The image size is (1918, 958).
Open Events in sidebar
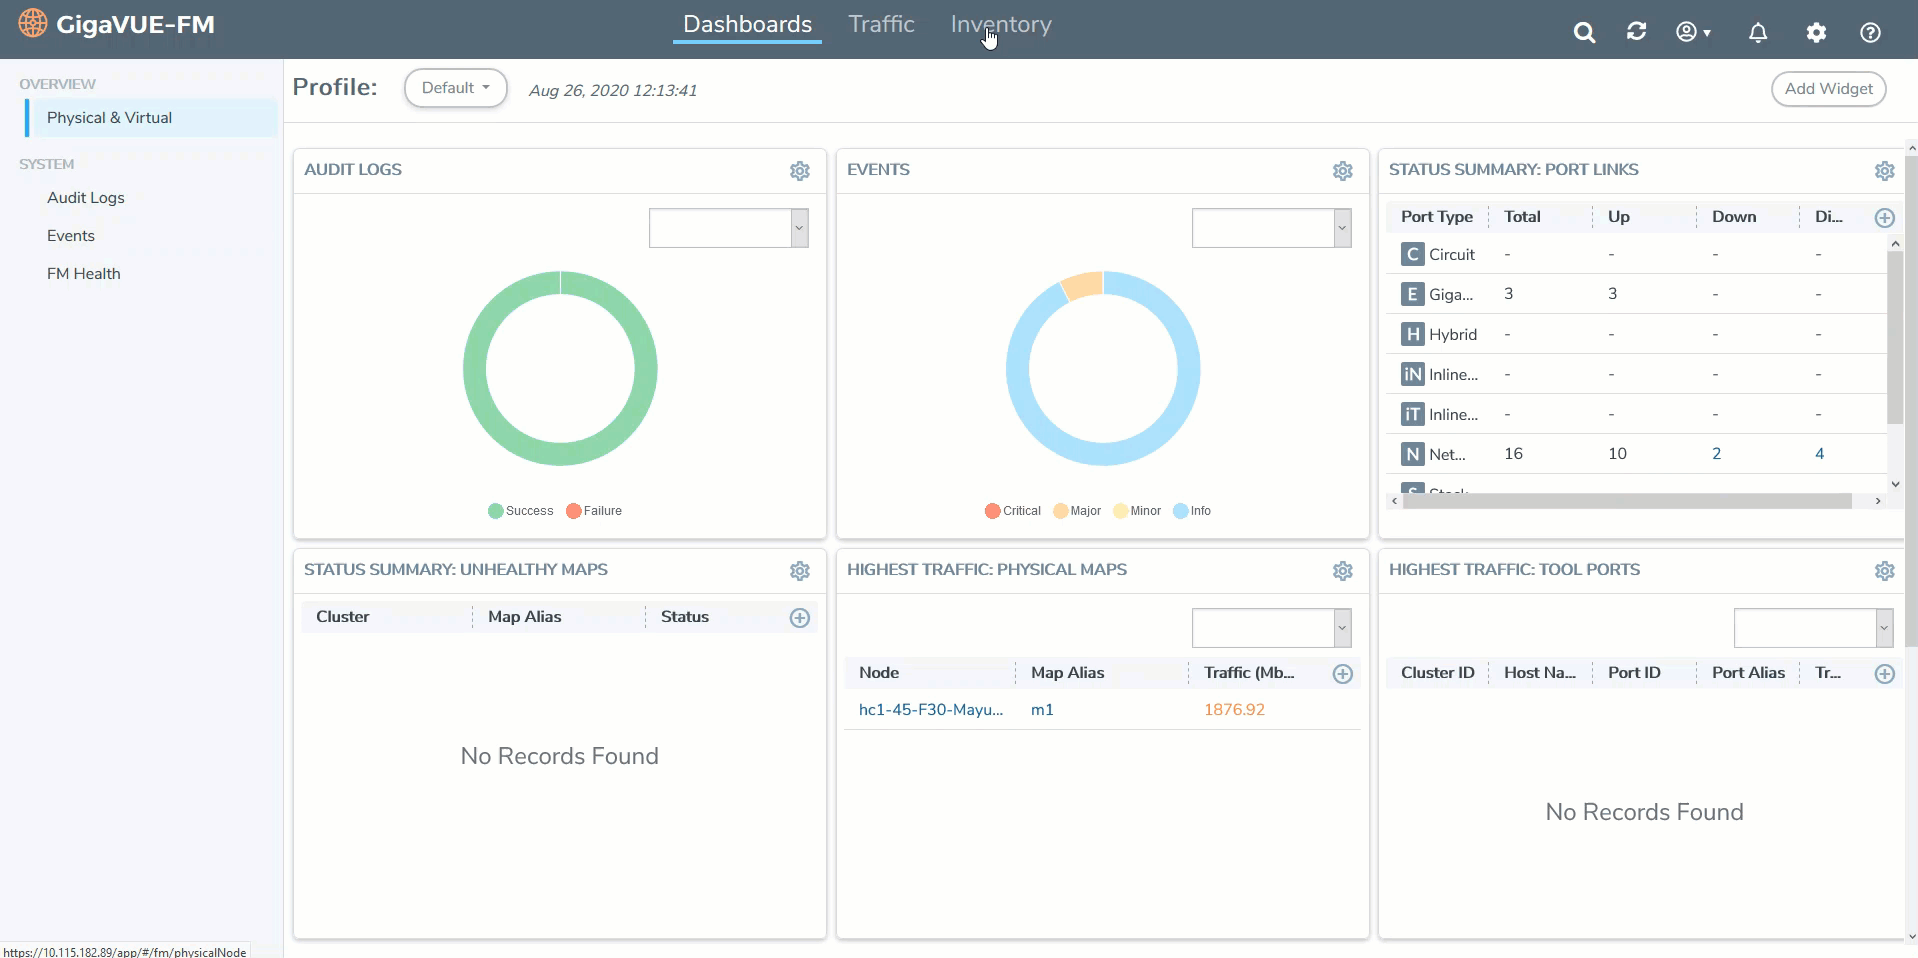point(71,236)
